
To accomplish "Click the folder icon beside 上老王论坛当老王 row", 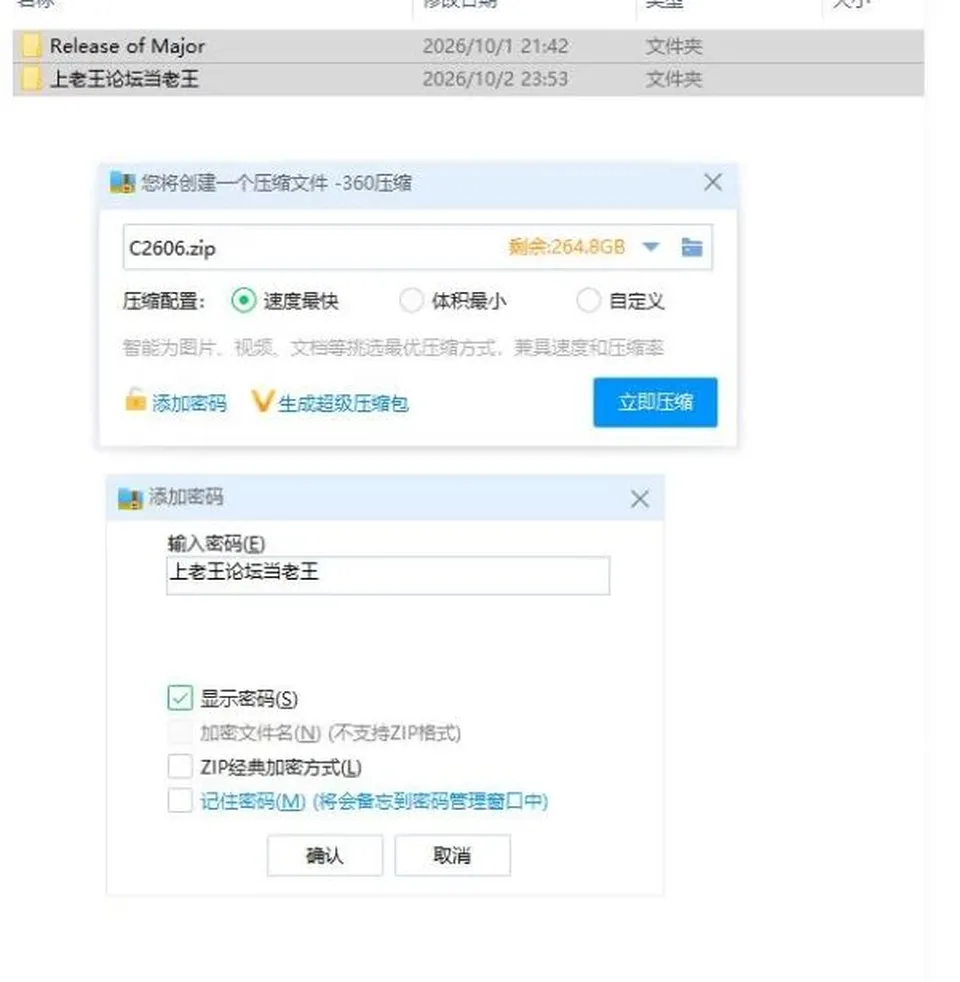I will click(31, 79).
